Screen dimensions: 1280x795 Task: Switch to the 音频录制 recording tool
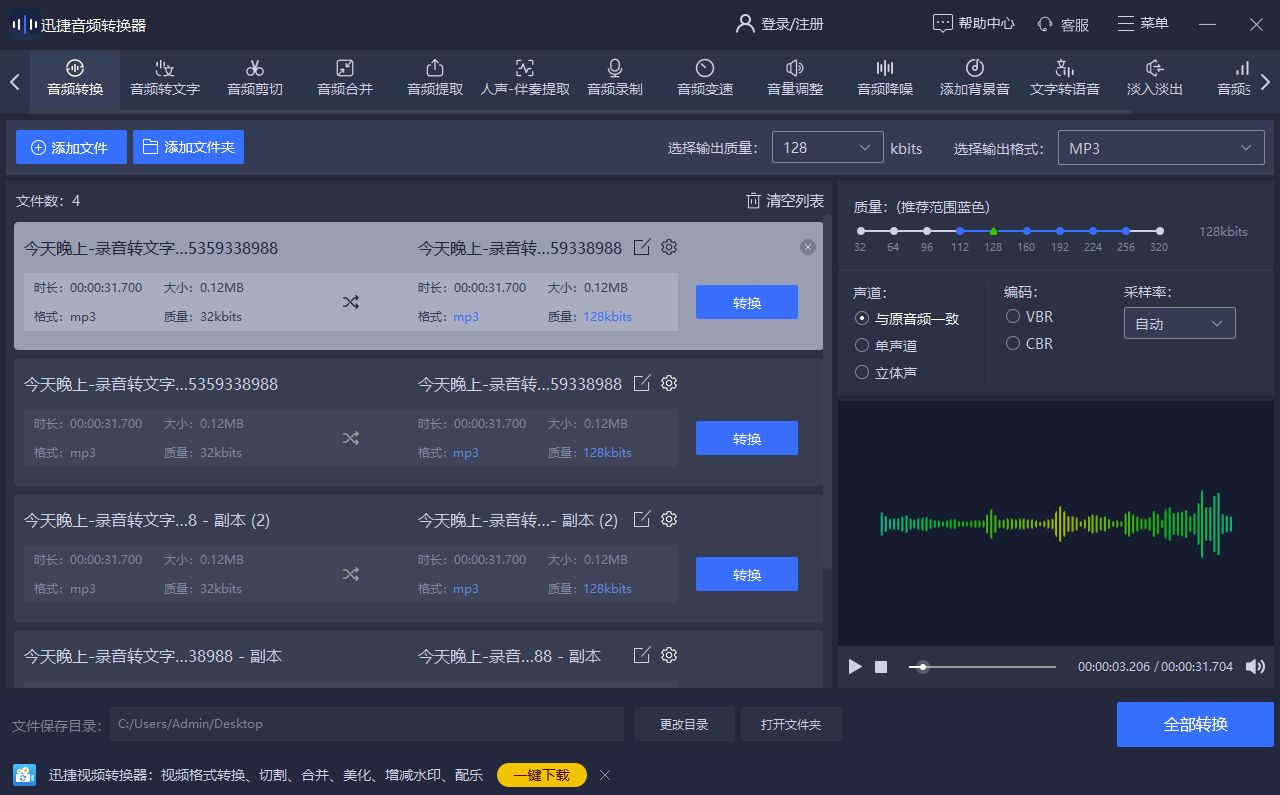(x=614, y=80)
